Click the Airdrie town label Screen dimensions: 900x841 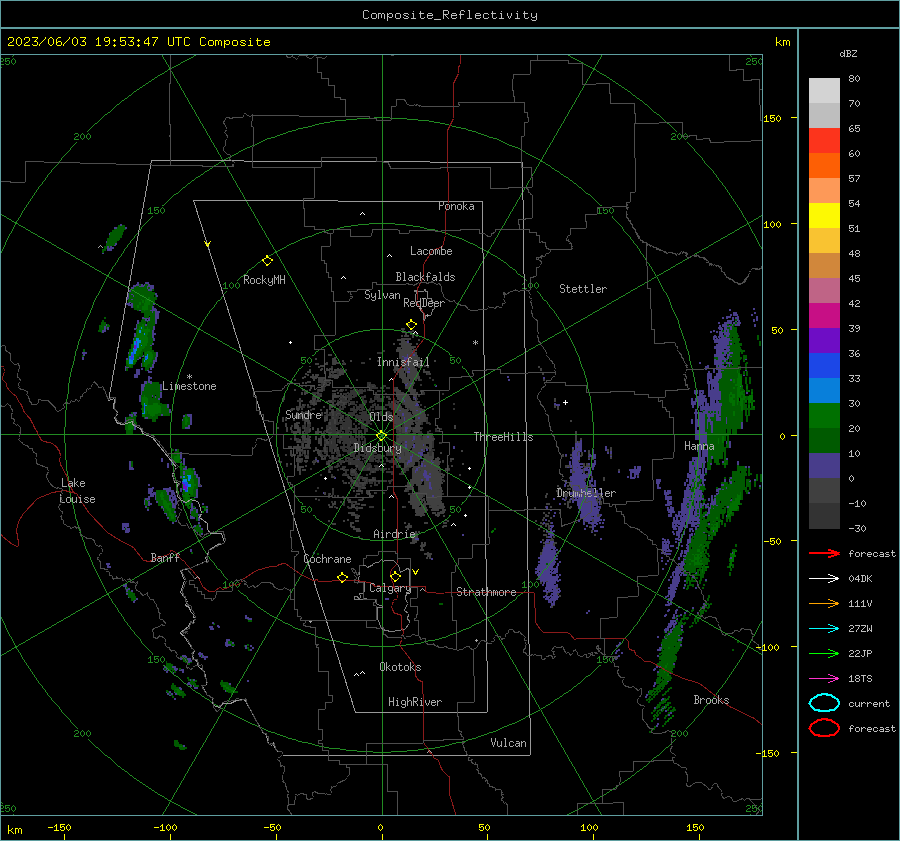pyautogui.click(x=394, y=534)
